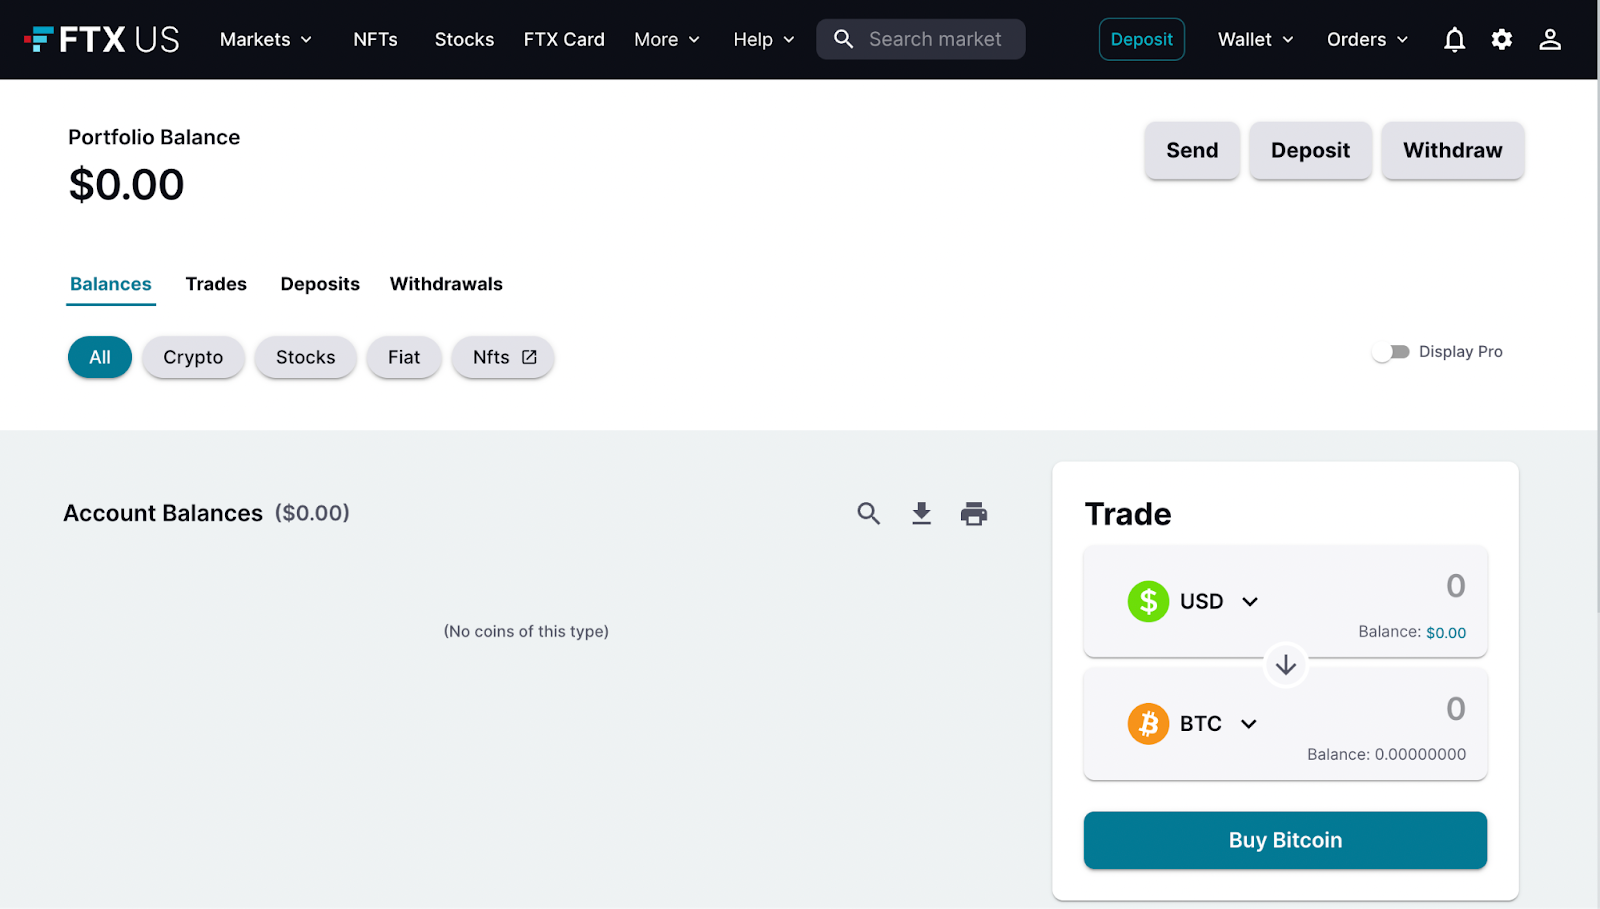Viewport: 1600px width, 909px height.
Task: Toggle the Display Pro switch
Action: pos(1390,352)
